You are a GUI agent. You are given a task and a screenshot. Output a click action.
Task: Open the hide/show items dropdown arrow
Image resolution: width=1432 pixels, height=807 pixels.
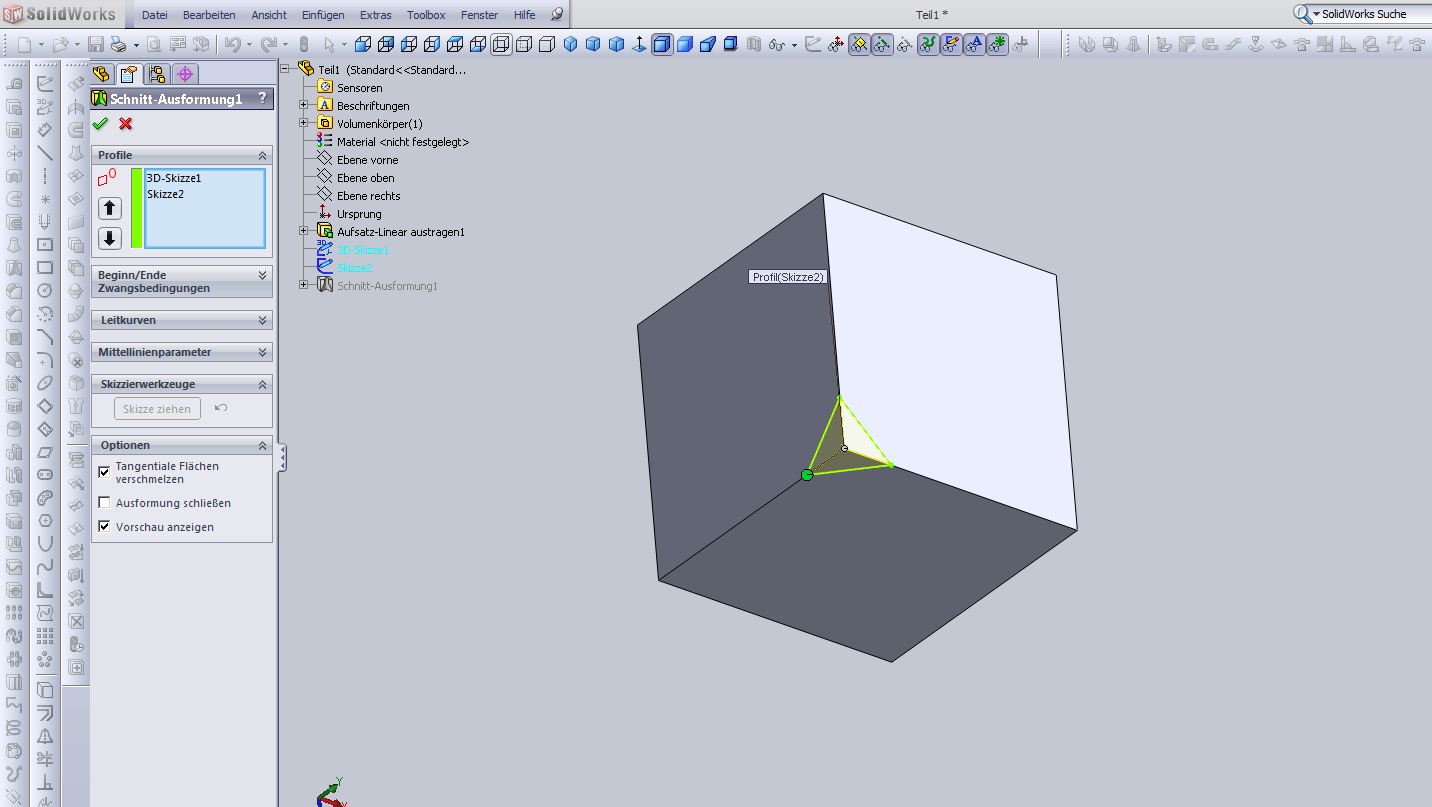[795, 45]
